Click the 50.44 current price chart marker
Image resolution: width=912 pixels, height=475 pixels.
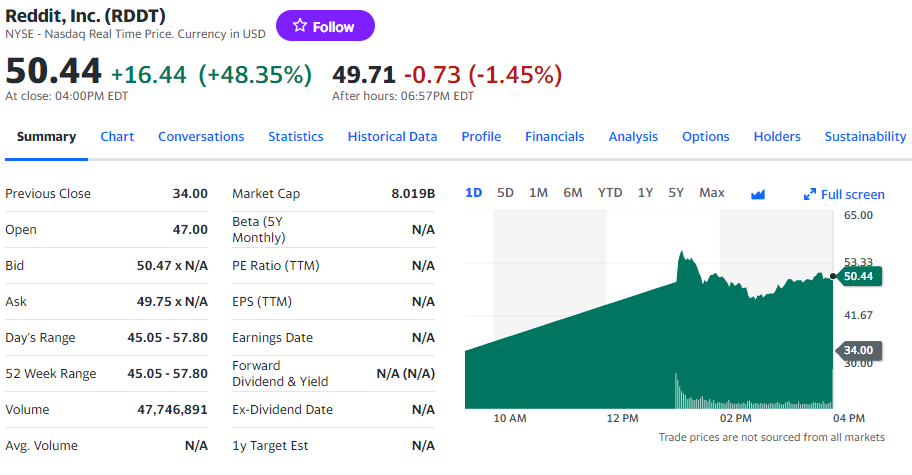click(861, 276)
